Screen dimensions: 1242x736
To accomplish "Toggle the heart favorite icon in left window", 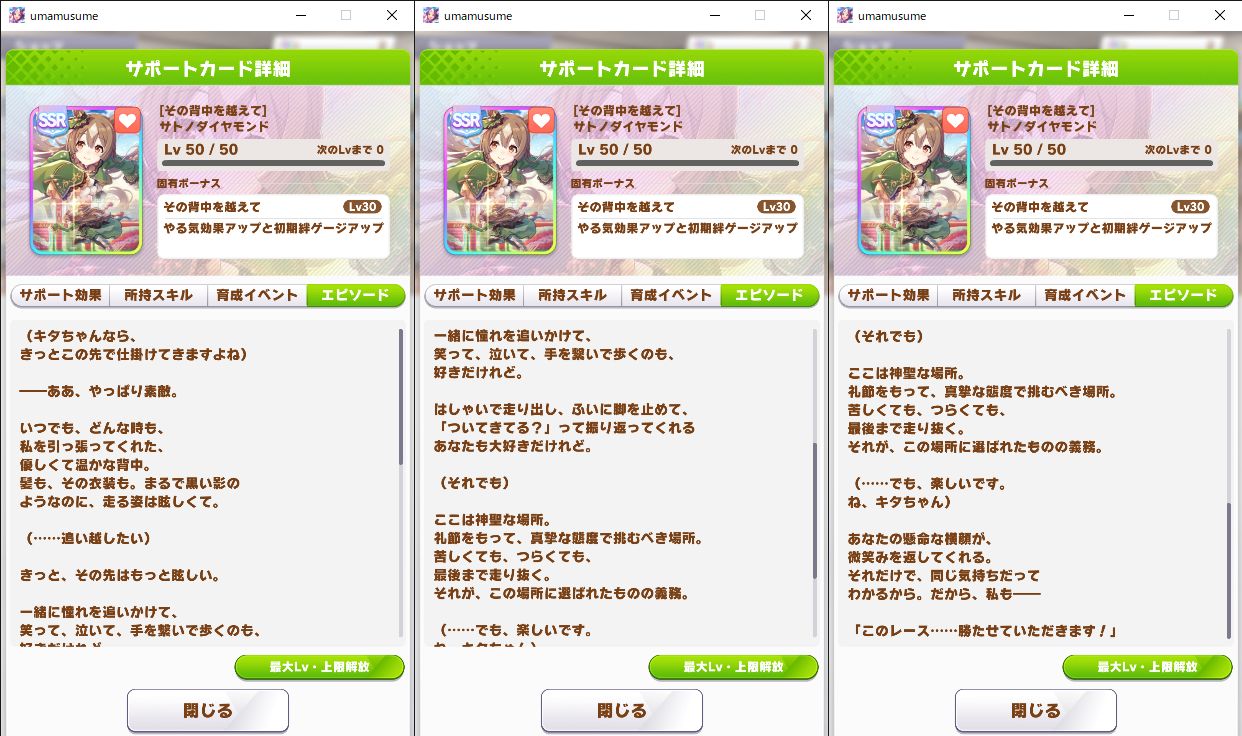I will click(127, 121).
